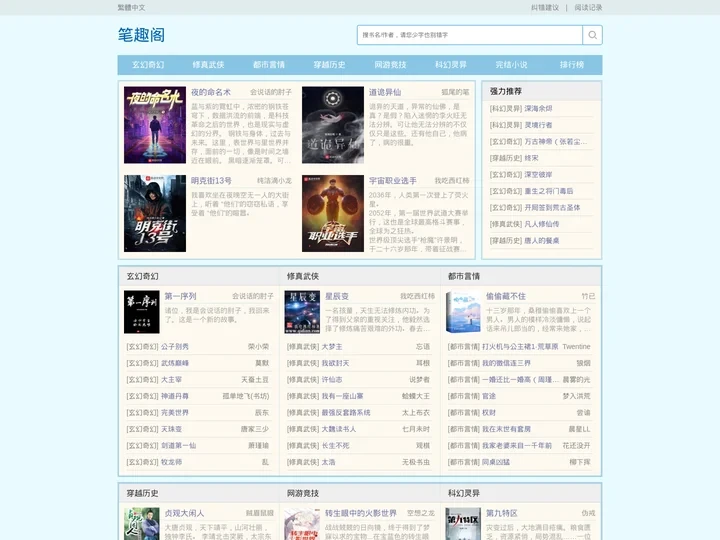Open recommended book 终宋
Image resolution: width=720 pixels, height=540 pixels.
[x=531, y=158]
